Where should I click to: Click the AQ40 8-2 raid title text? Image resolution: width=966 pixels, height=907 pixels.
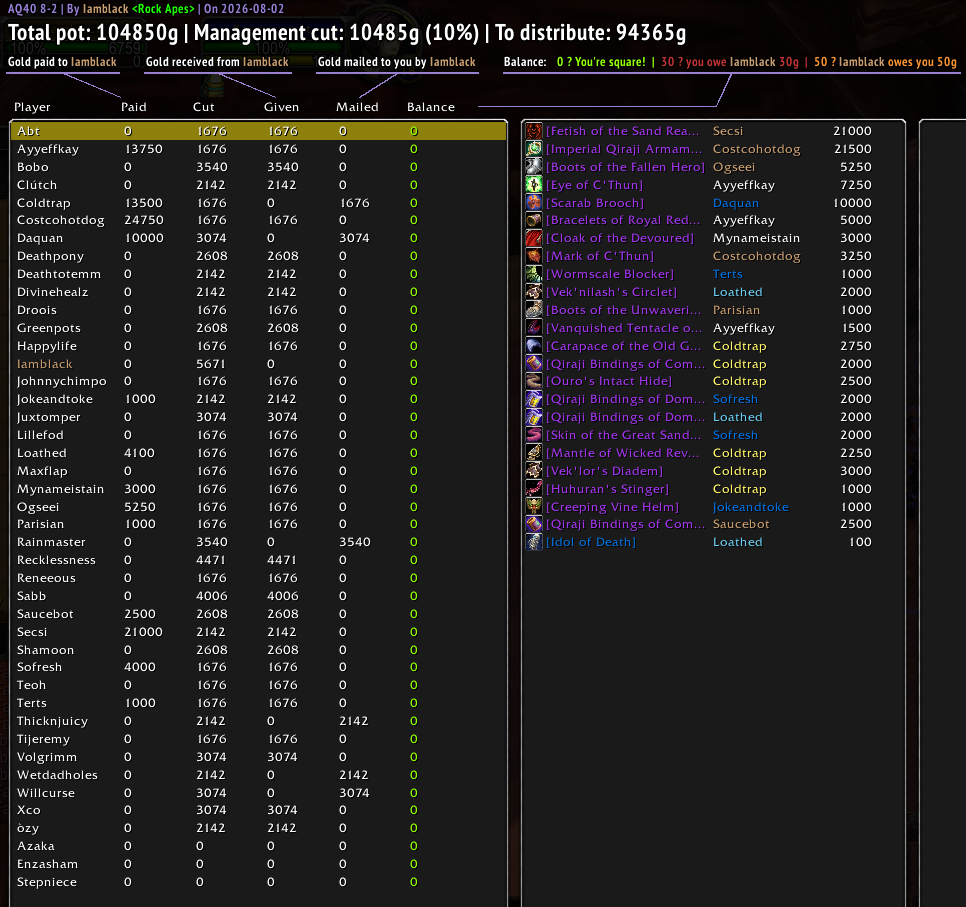coord(32,9)
